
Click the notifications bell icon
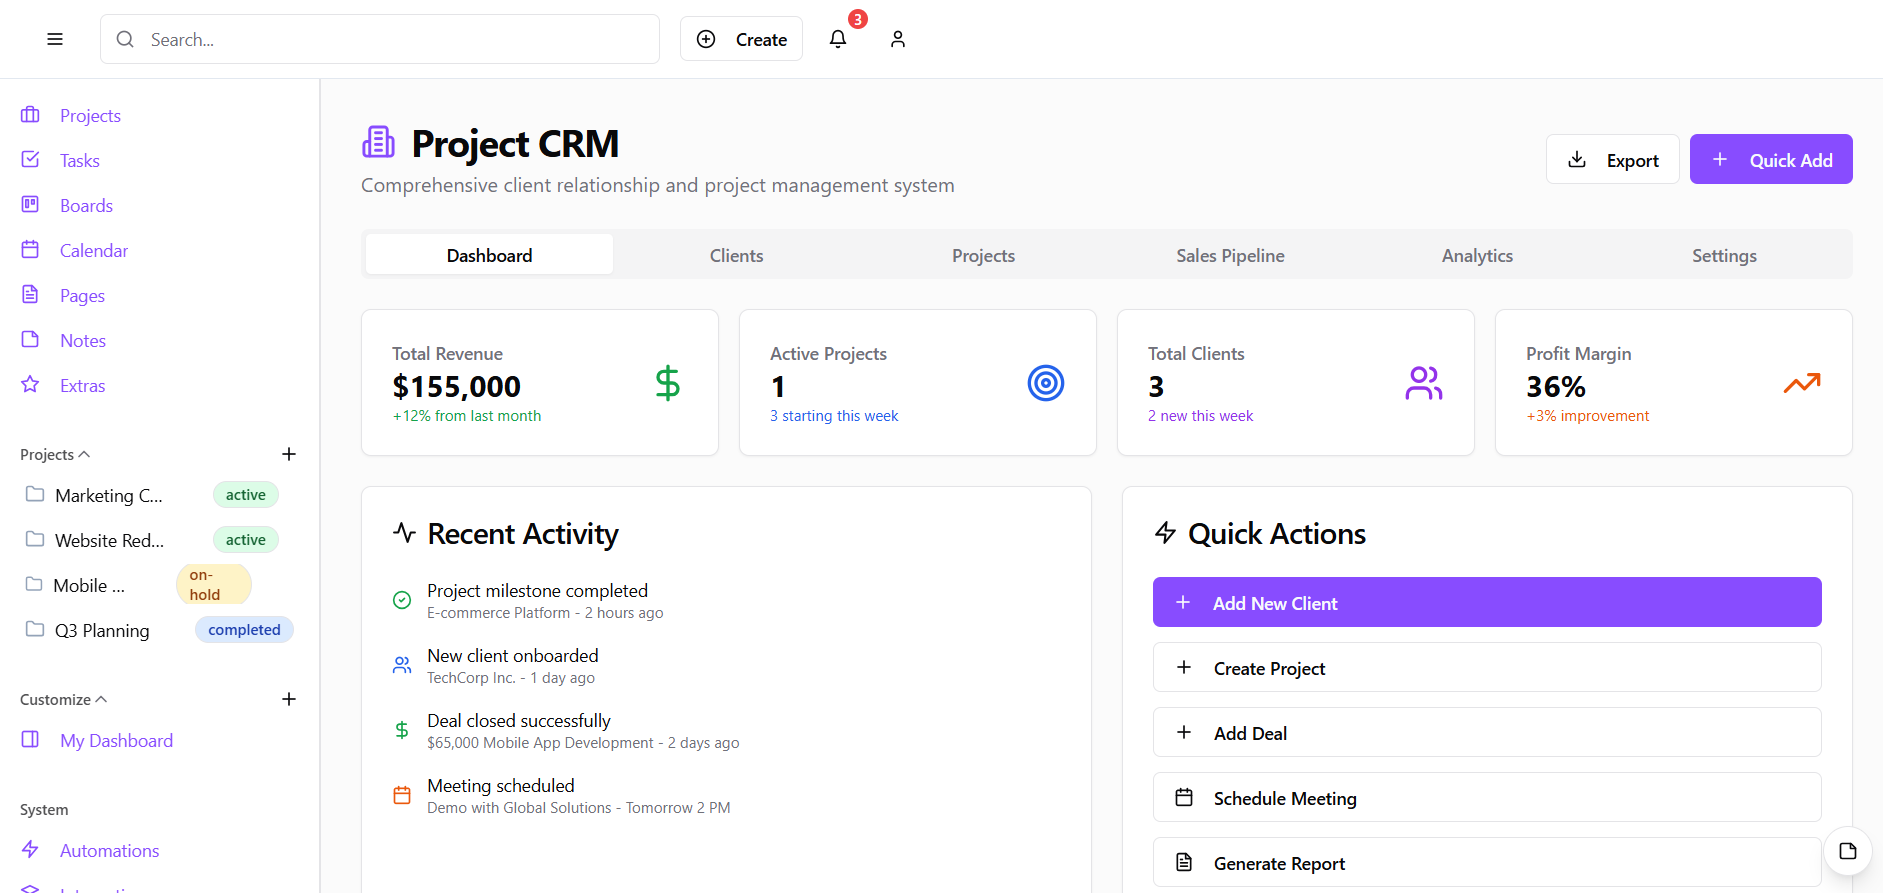[838, 39]
